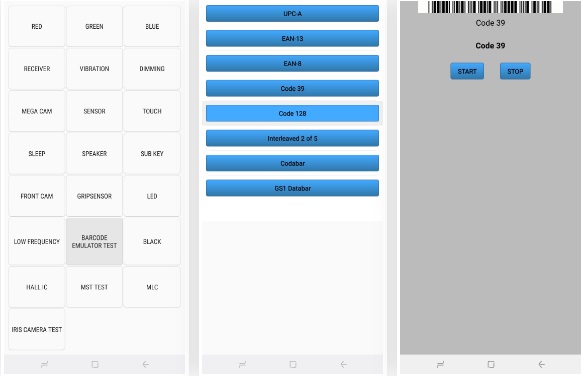Choose the UPC-A barcode option
The width and height of the screenshot is (582, 376).
pyautogui.click(x=292, y=13)
